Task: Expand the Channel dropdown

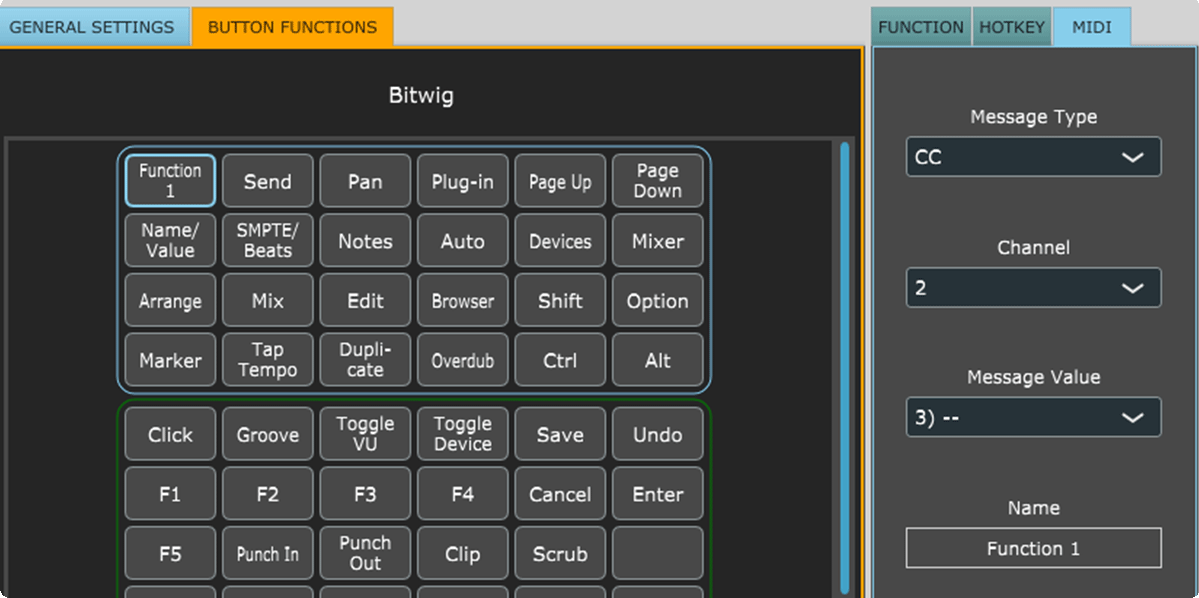Action: pos(1032,287)
